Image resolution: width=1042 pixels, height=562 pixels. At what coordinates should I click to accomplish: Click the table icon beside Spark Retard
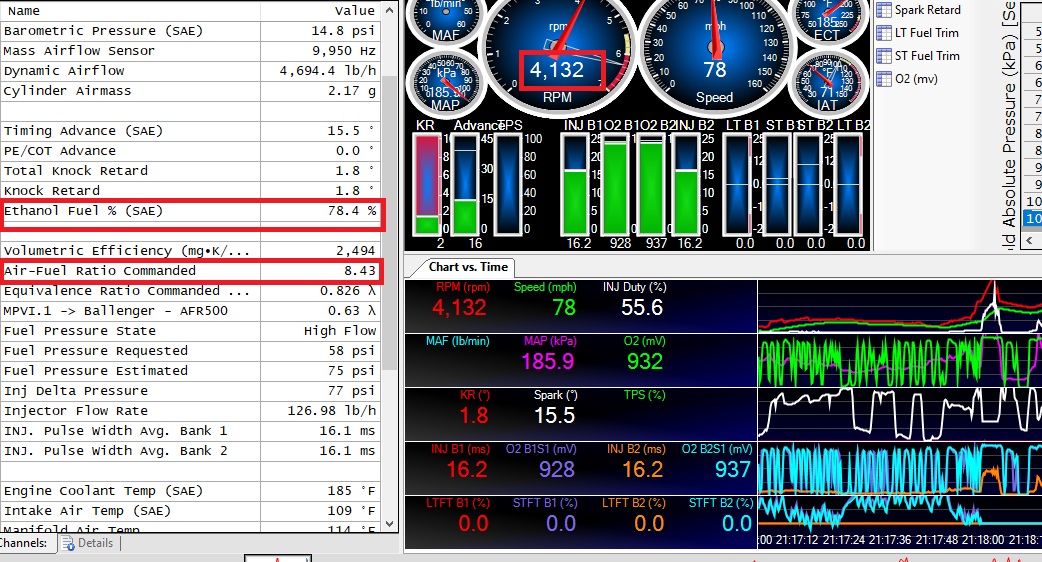884,10
